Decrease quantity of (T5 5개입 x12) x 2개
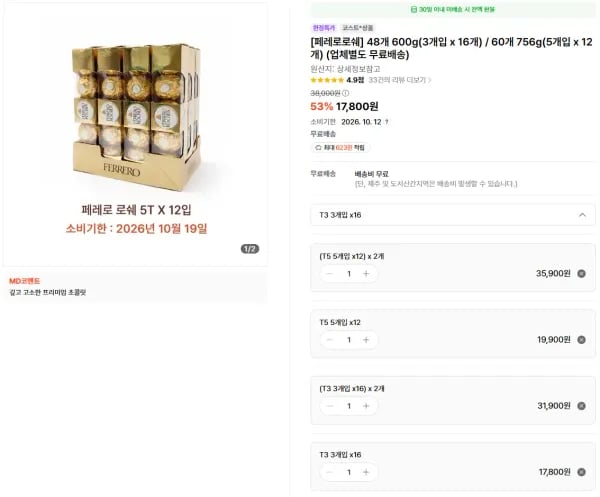The height and width of the screenshot is (497, 600). pyautogui.click(x=329, y=274)
